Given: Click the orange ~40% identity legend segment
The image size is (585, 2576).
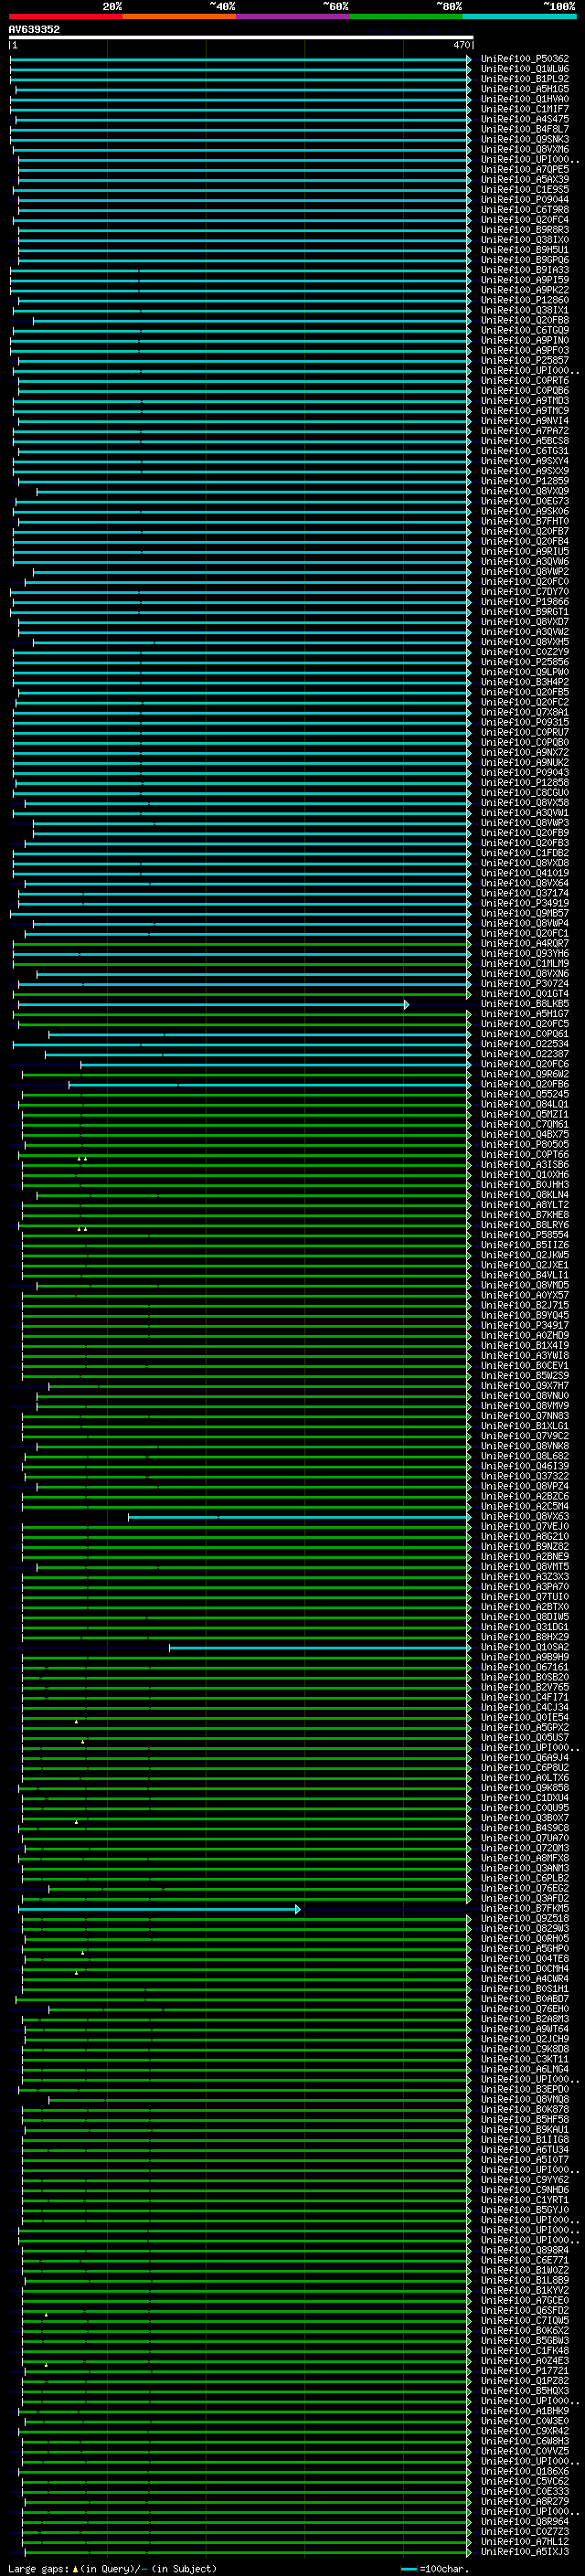Looking at the screenshot, I should click(x=179, y=16).
